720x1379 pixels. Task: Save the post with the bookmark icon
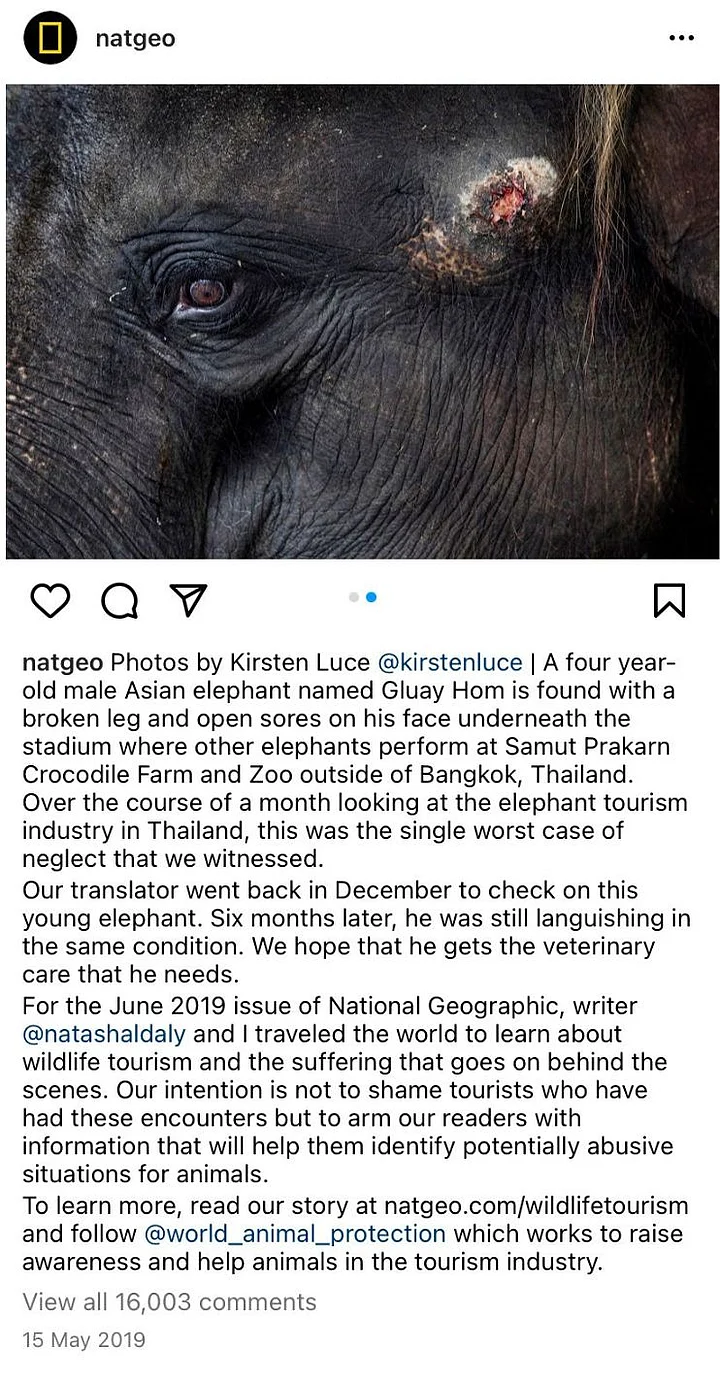coord(669,600)
